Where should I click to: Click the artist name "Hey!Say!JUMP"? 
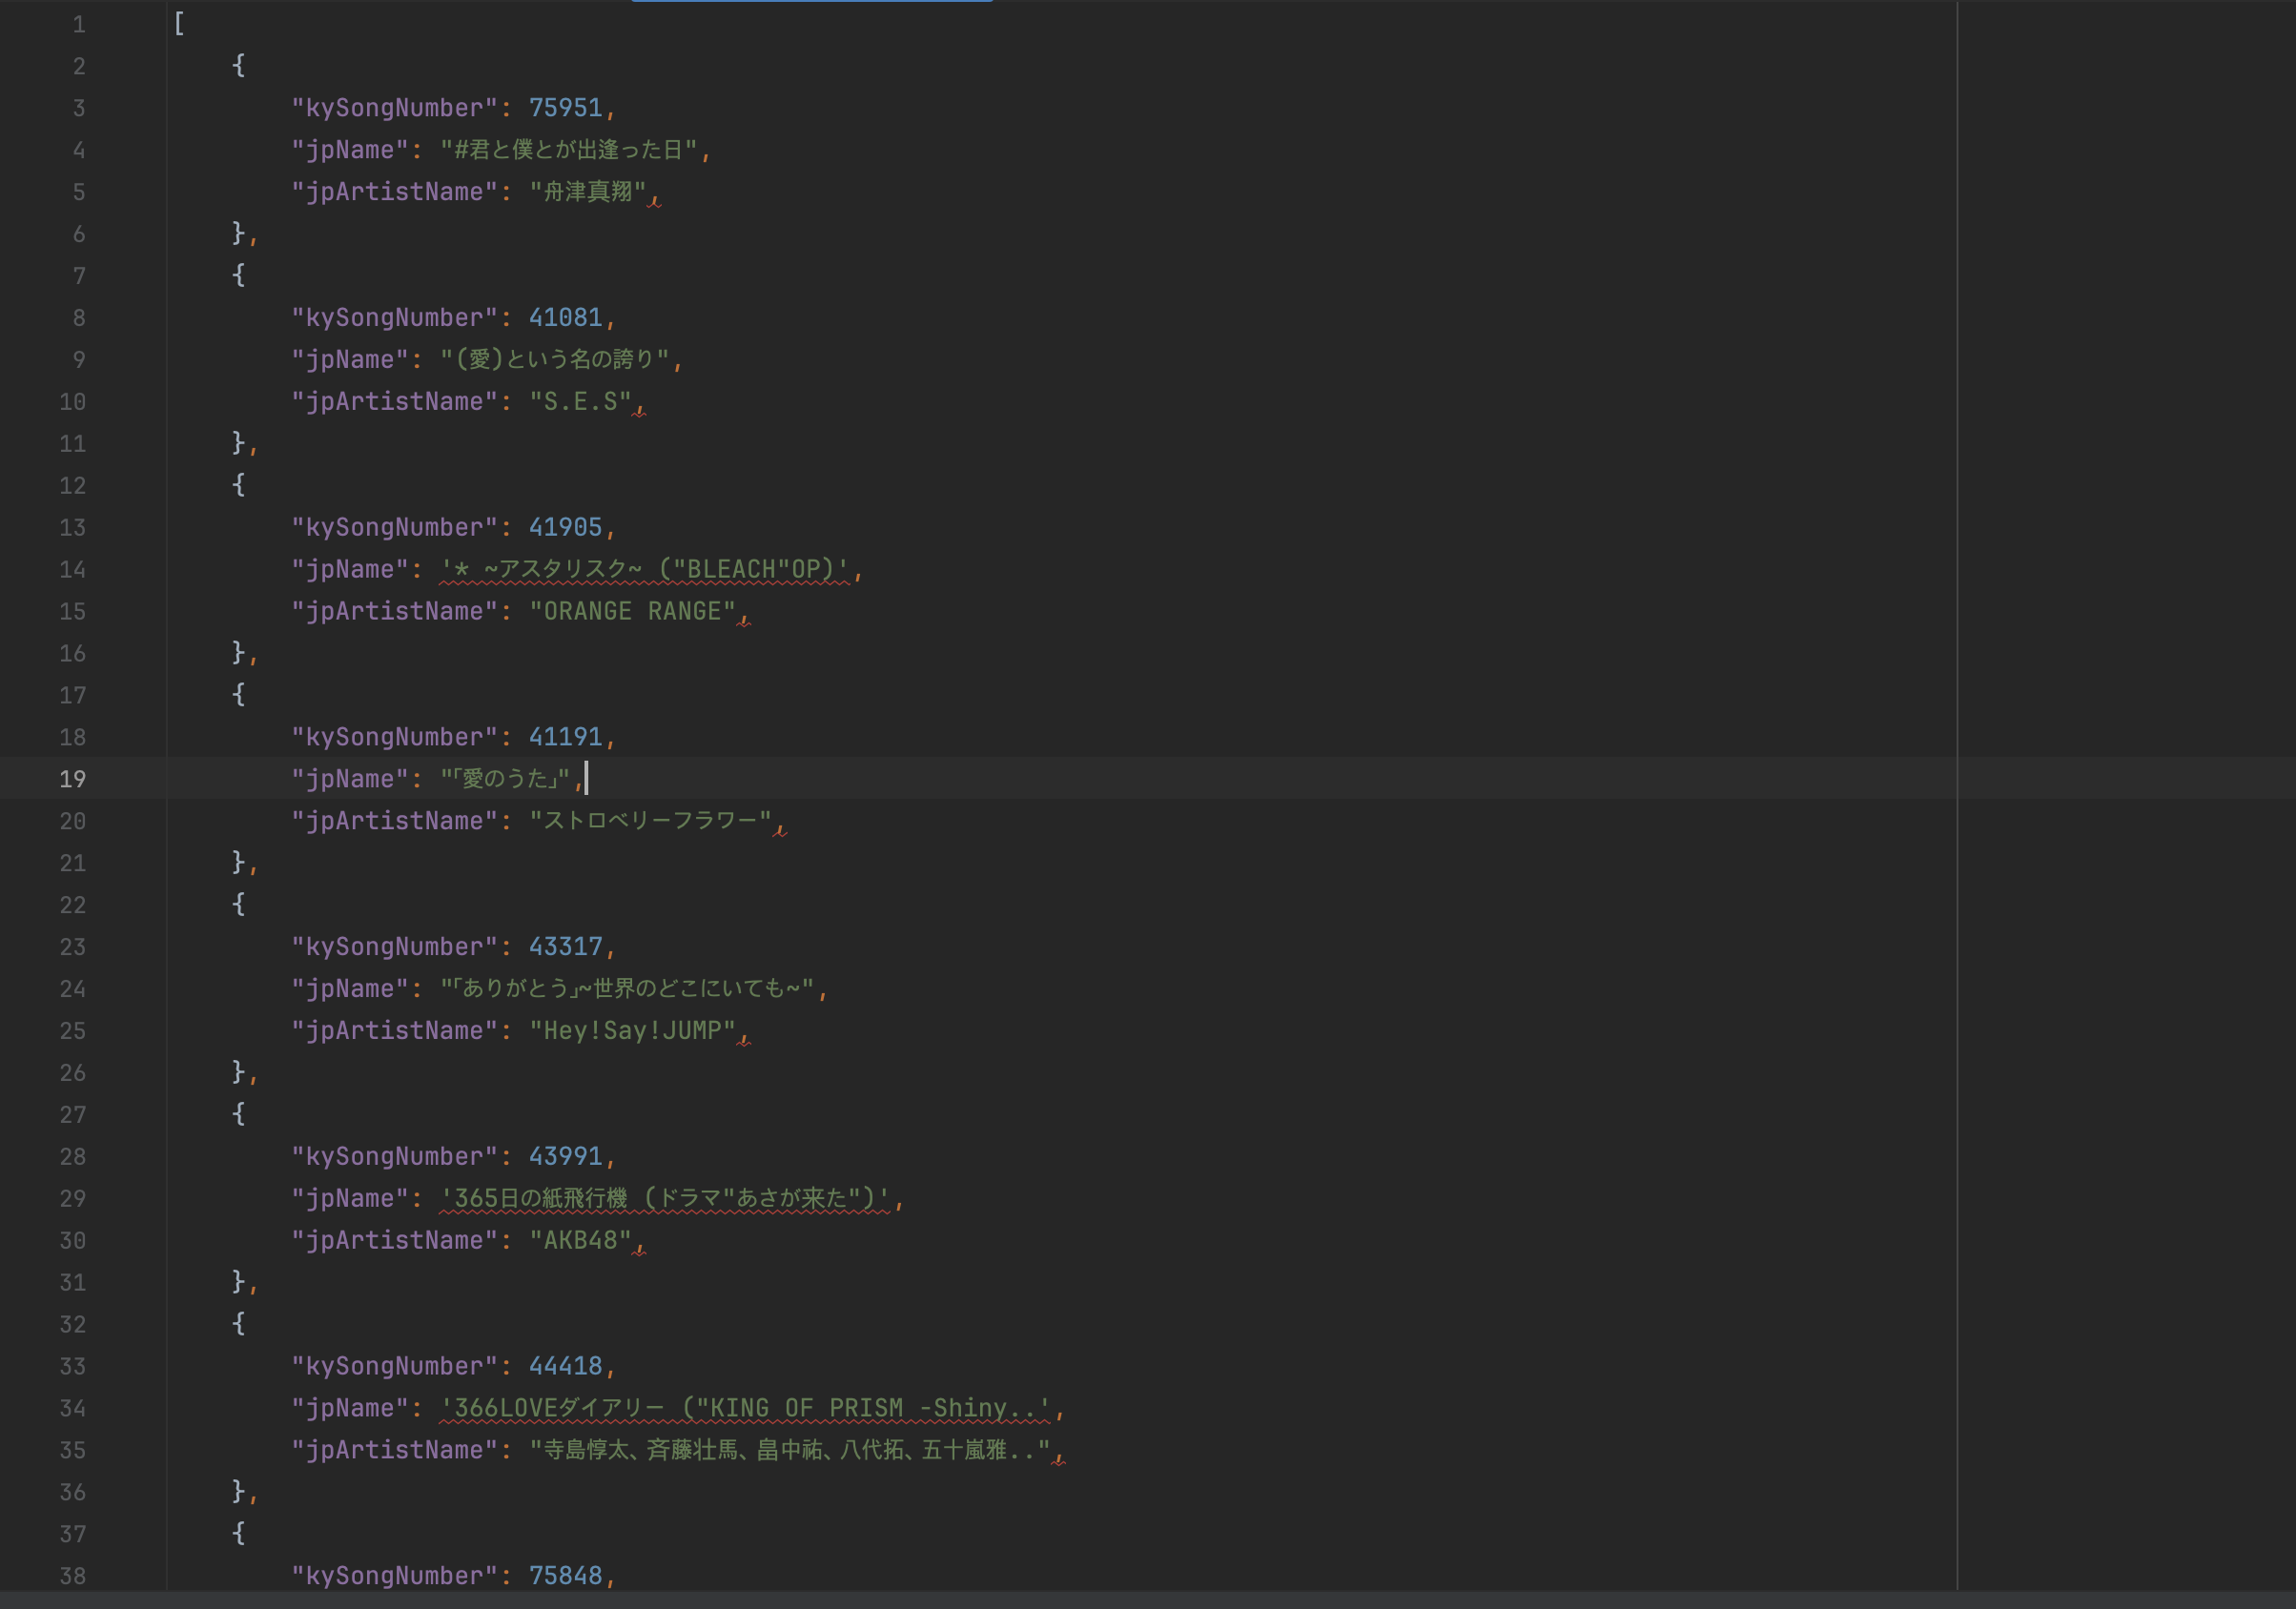pos(632,1032)
